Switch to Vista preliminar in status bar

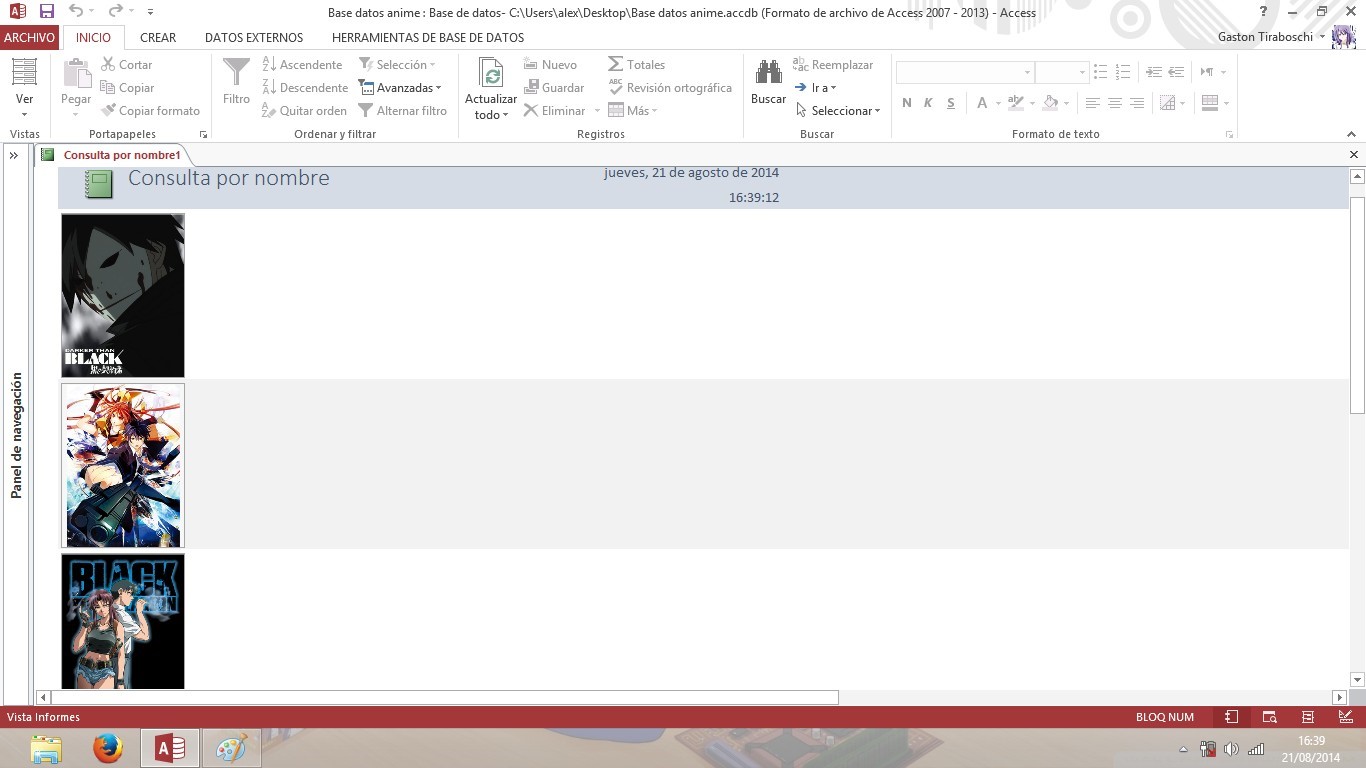pos(1269,717)
